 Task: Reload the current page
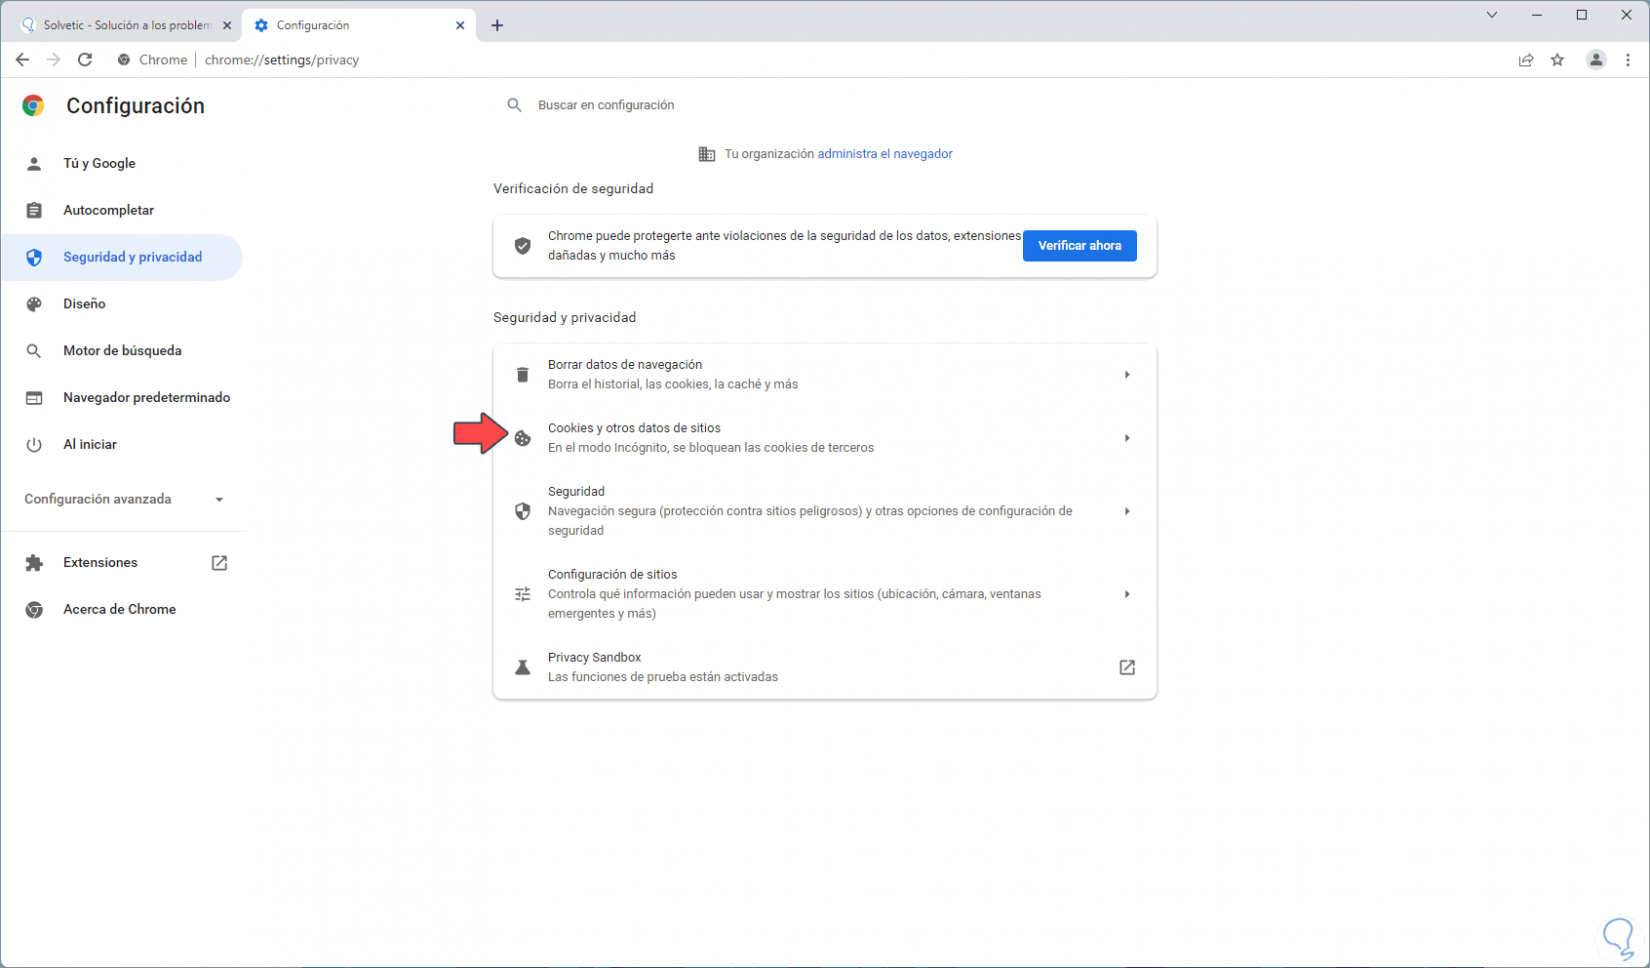[x=85, y=60]
